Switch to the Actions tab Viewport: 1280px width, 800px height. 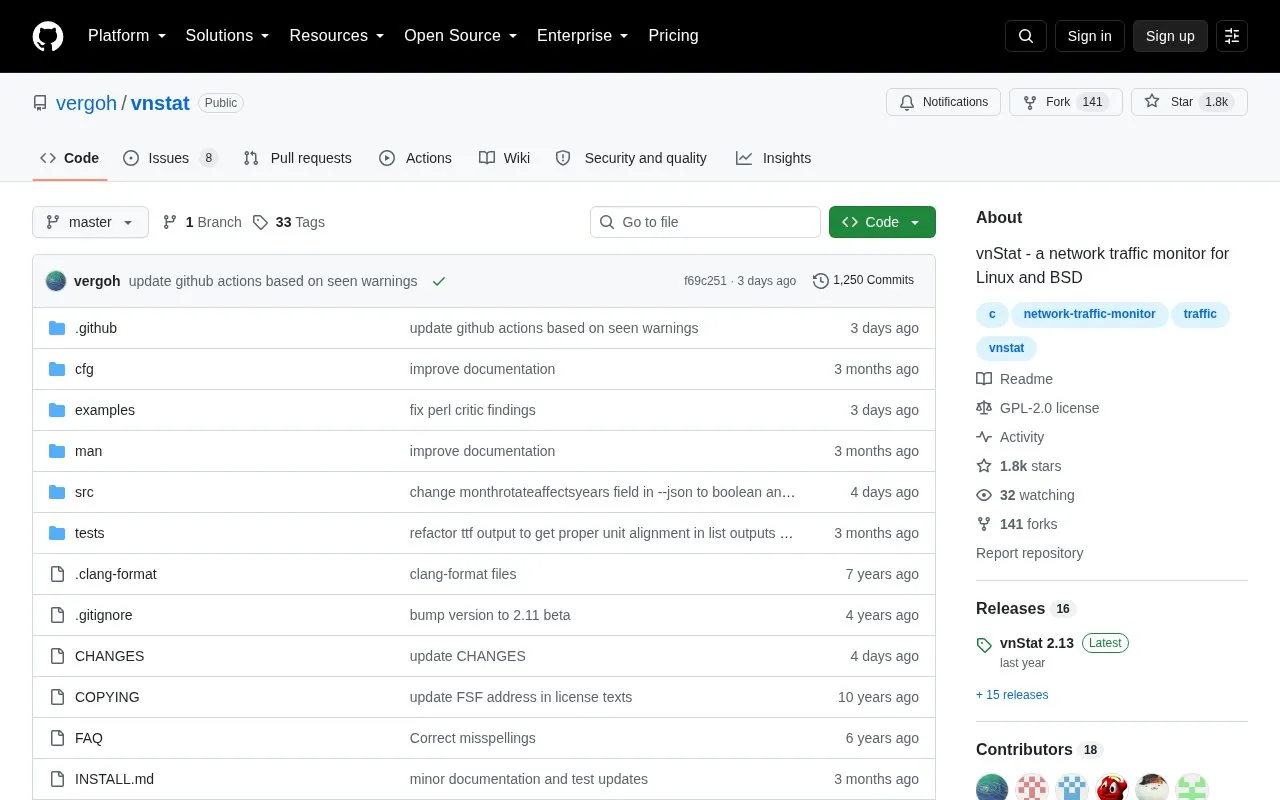(415, 158)
